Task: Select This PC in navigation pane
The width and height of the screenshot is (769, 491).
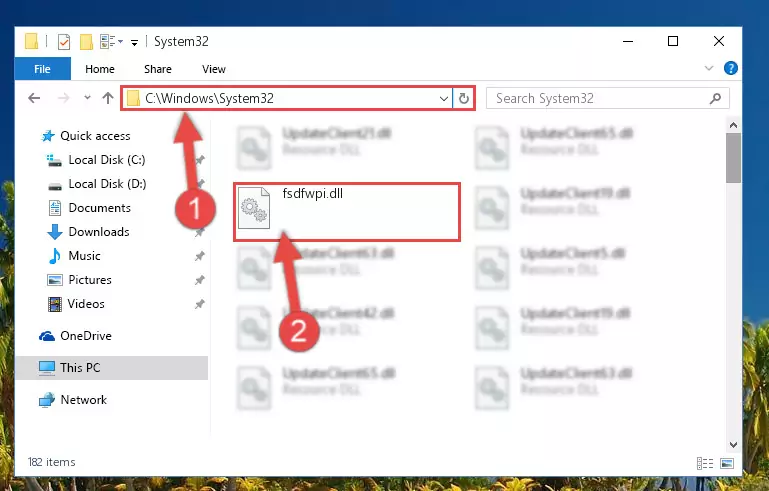Action: pyautogui.click(x=80, y=368)
